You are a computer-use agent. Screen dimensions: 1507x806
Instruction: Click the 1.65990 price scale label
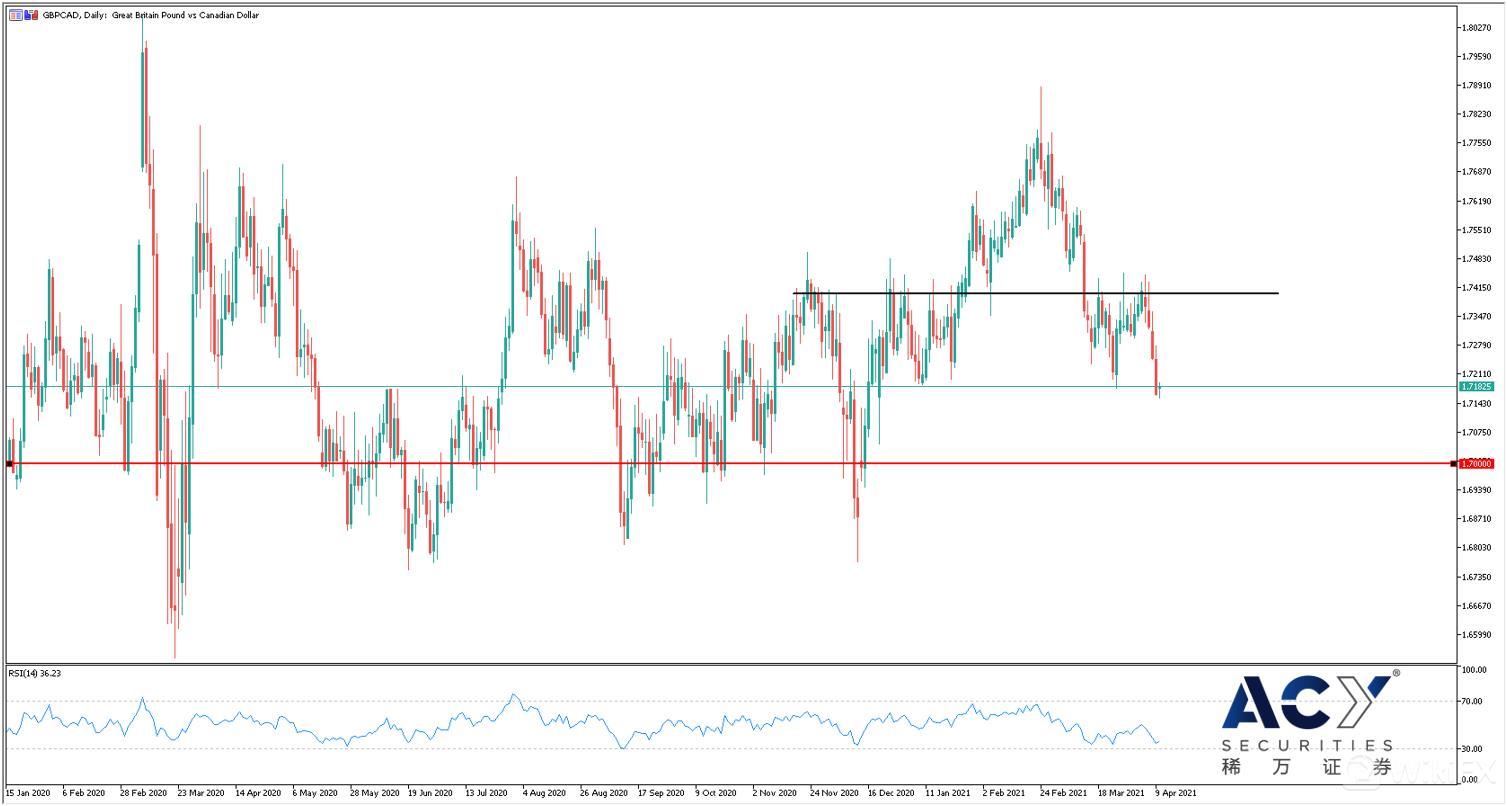[x=1476, y=635]
